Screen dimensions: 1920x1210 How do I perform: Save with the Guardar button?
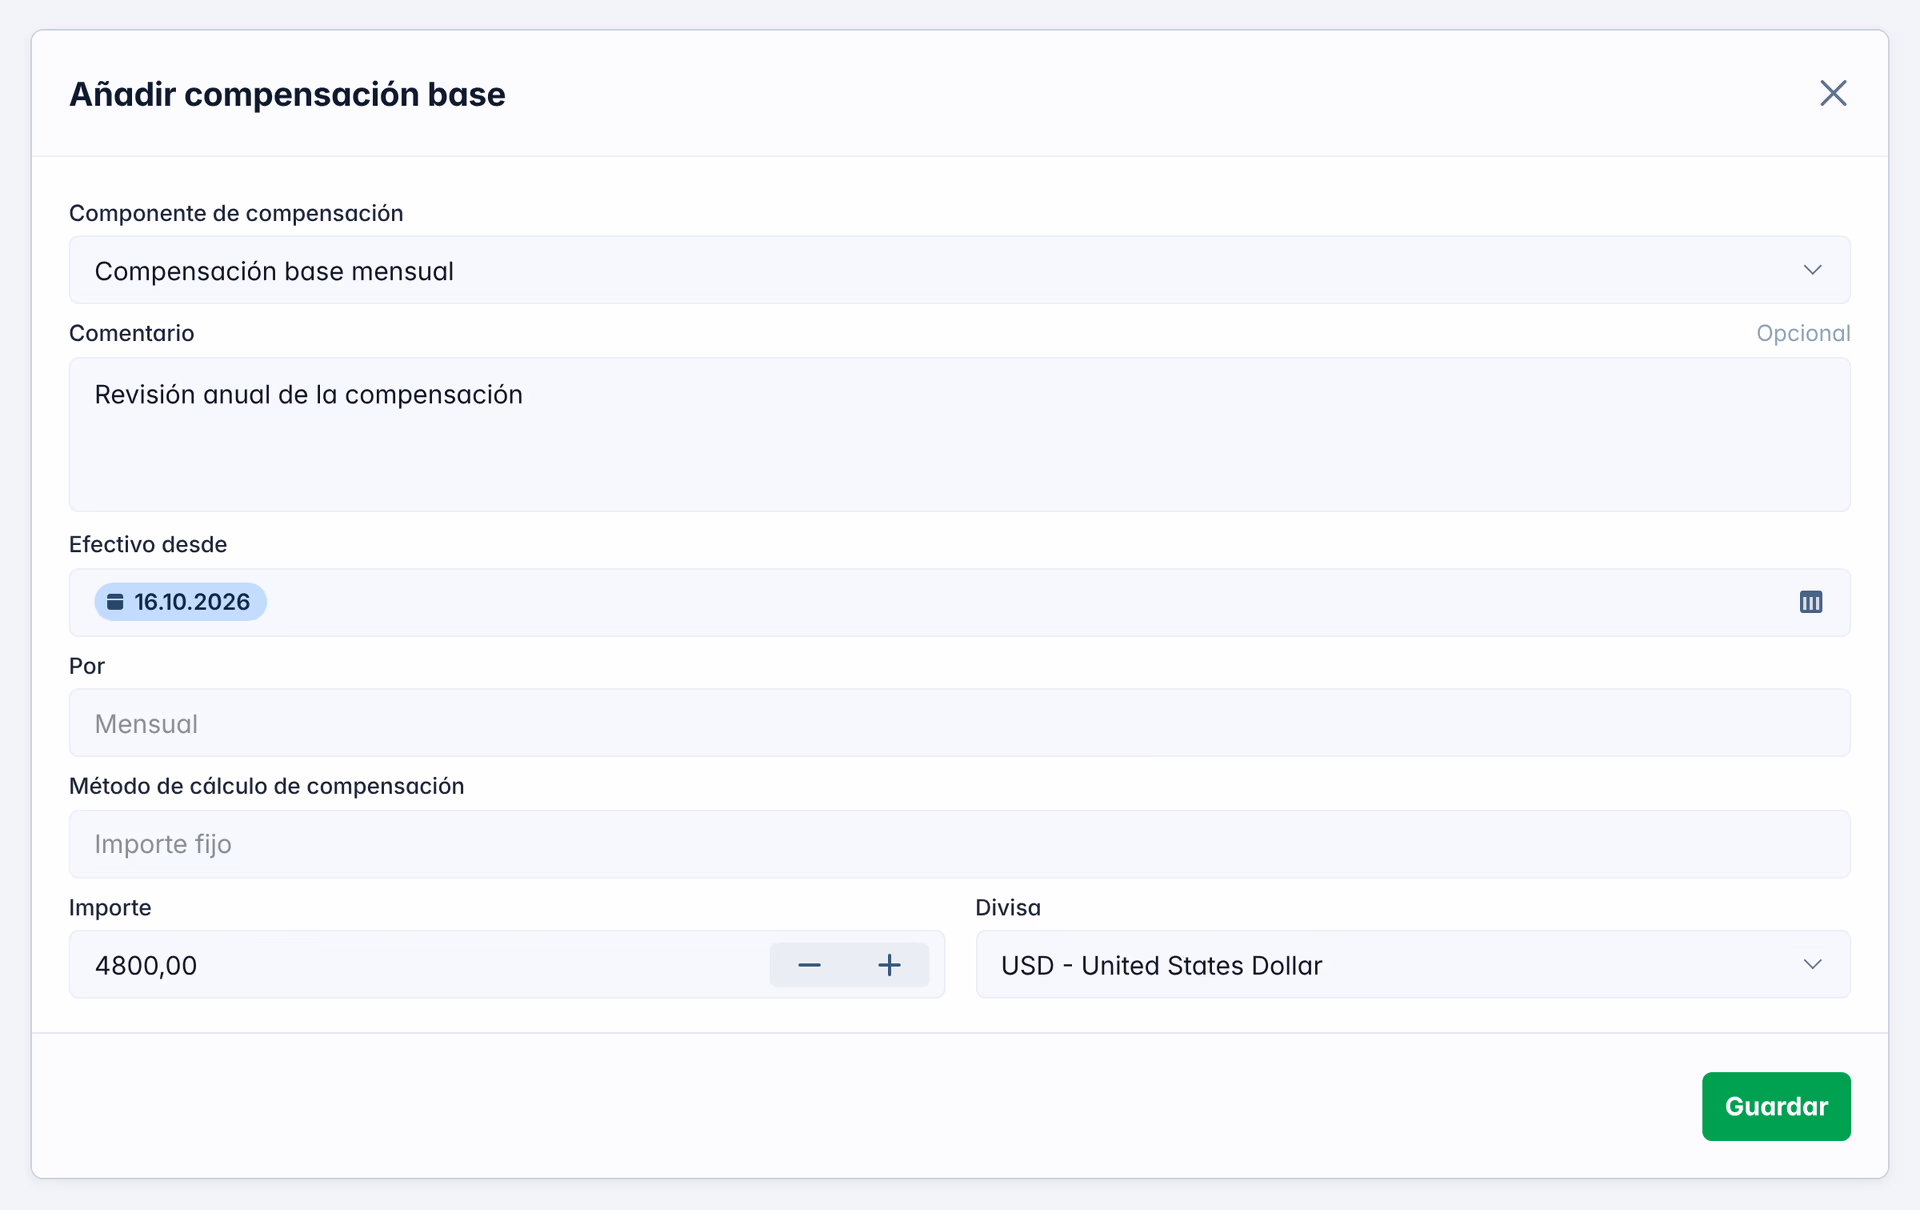pyautogui.click(x=1775, y=1106)
